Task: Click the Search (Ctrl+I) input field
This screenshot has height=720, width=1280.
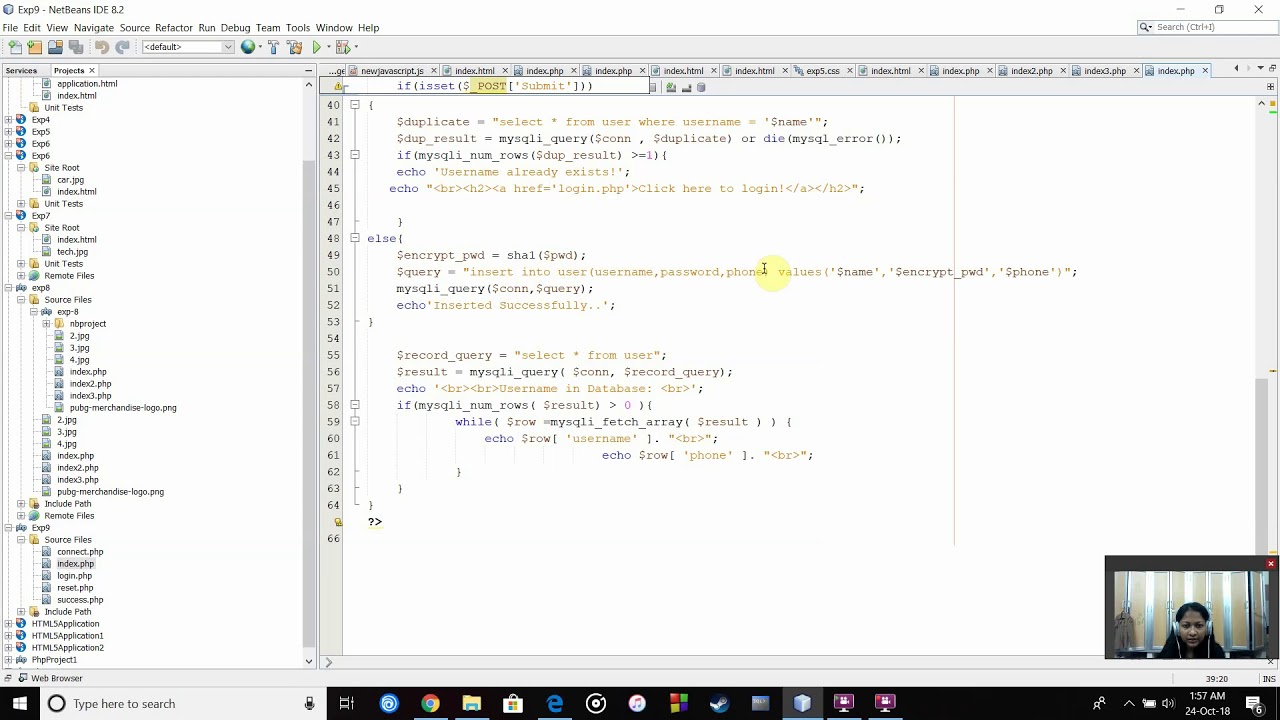Action: tap(1208, 27)
